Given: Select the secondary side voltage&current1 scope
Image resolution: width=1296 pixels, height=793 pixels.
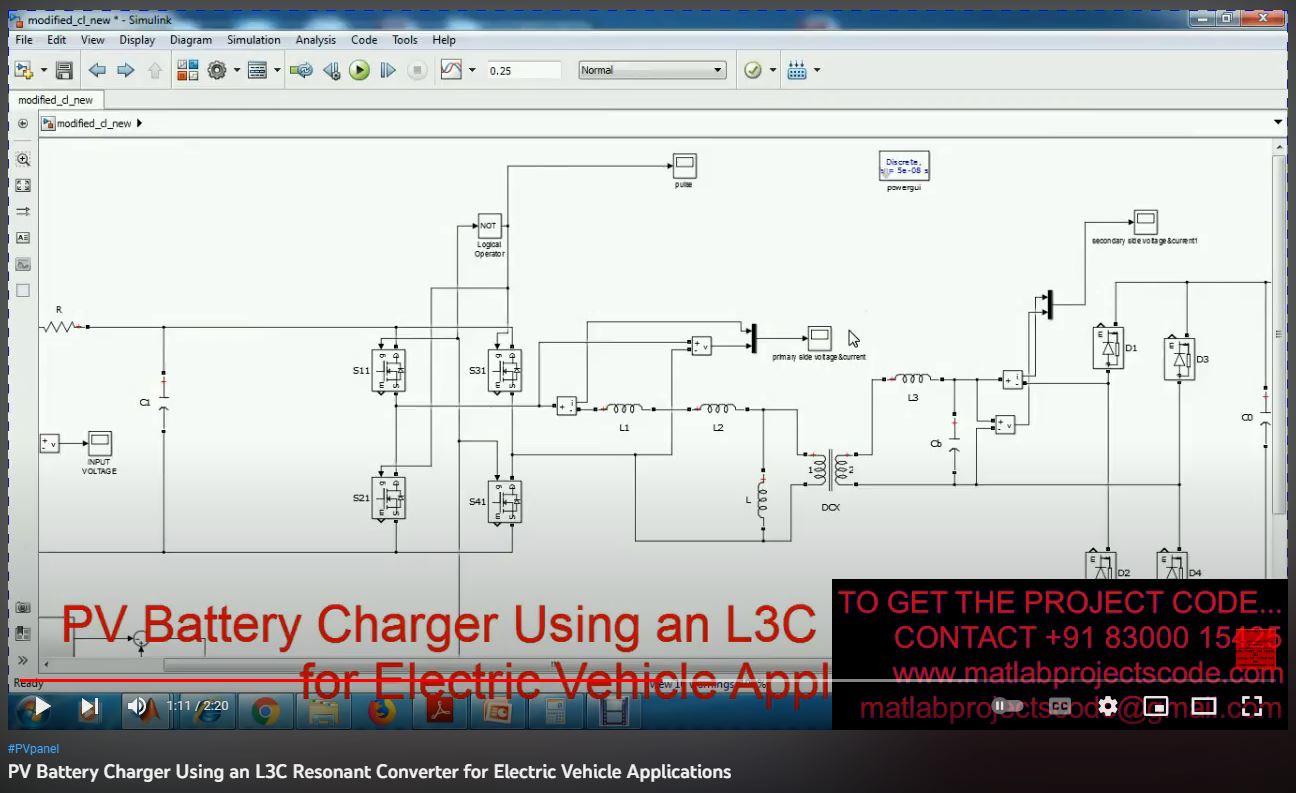Looking at the screenshot, I should point(1145,222).
